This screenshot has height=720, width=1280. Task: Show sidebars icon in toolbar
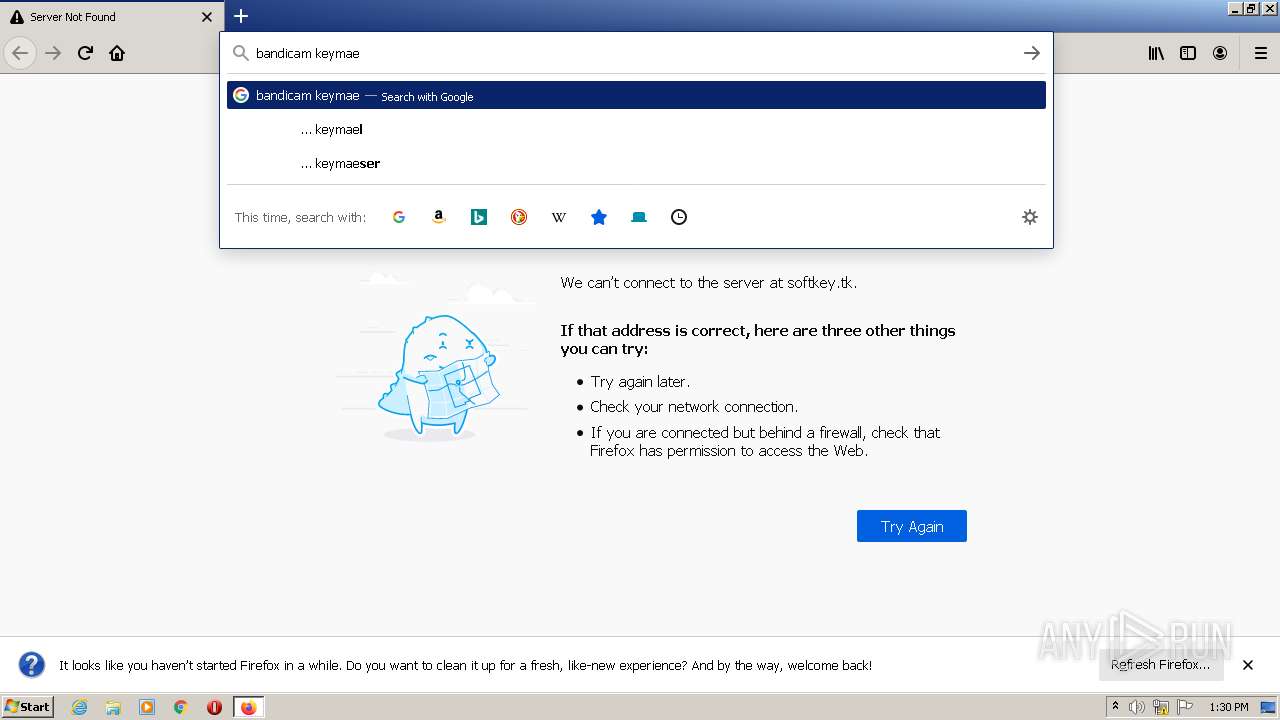[1188, 53]
